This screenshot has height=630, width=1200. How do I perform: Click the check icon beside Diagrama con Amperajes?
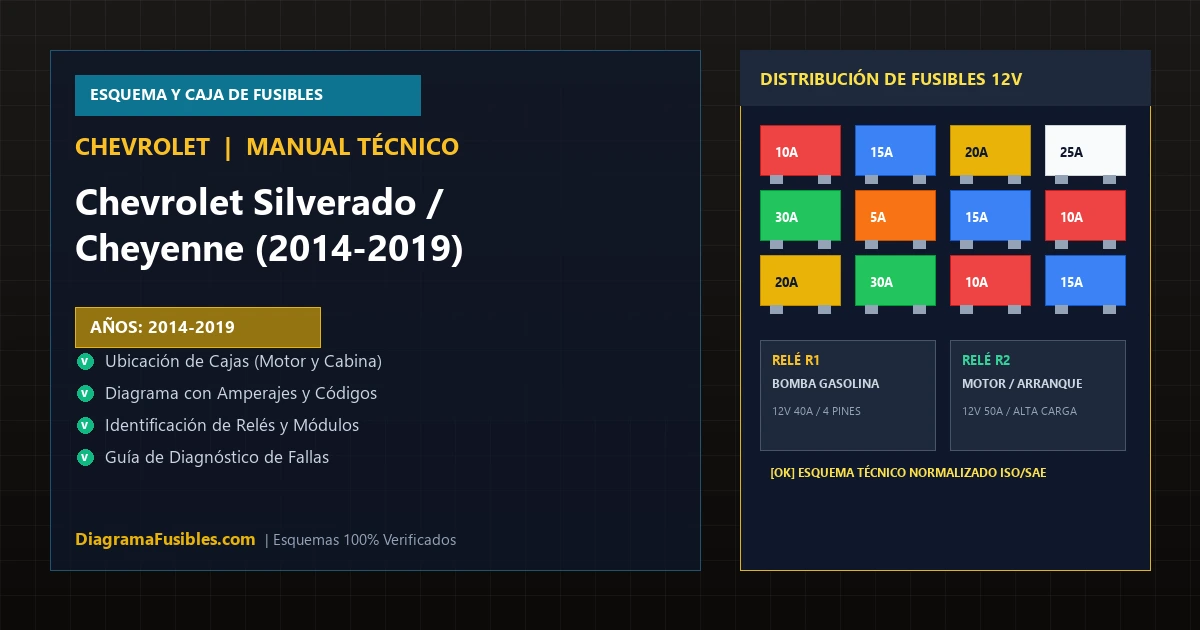tap(84, 393)
